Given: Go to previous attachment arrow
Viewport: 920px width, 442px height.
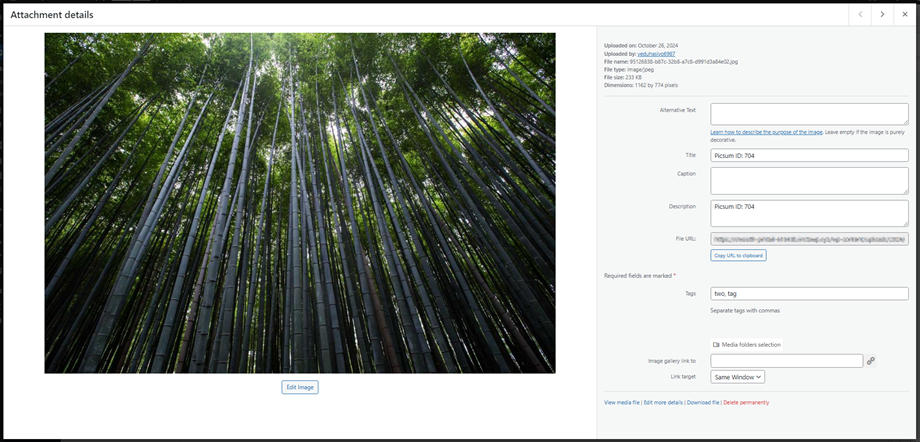Looking at the screenshot, I should click(x=860, y=14).
